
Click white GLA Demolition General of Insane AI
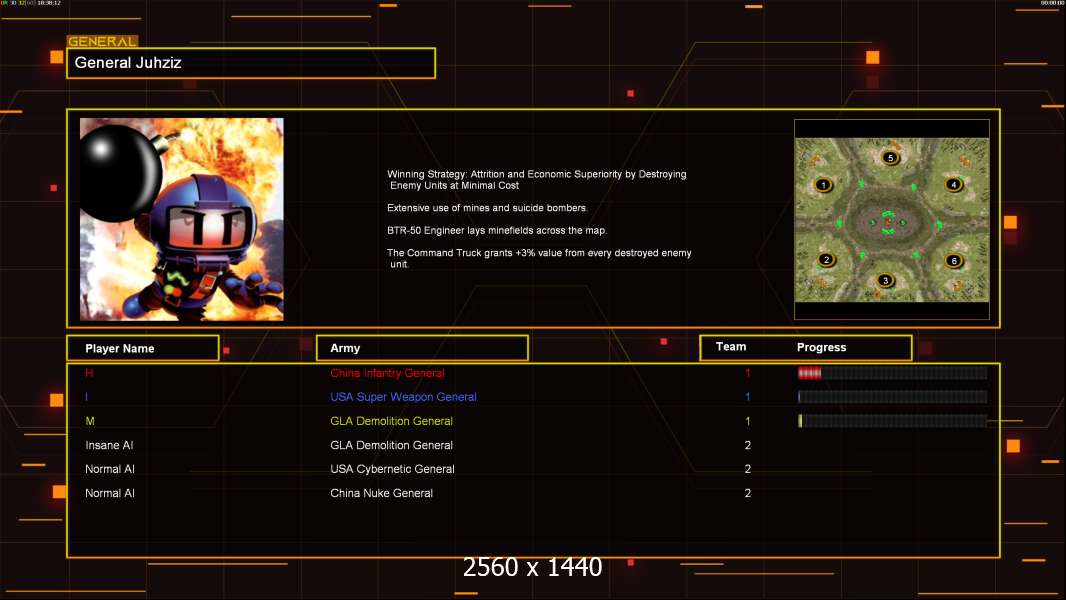pos(391,445)
